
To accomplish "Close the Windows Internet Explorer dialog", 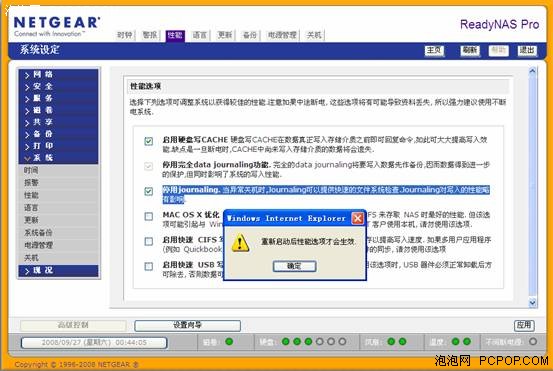I will tap(358, 218).
